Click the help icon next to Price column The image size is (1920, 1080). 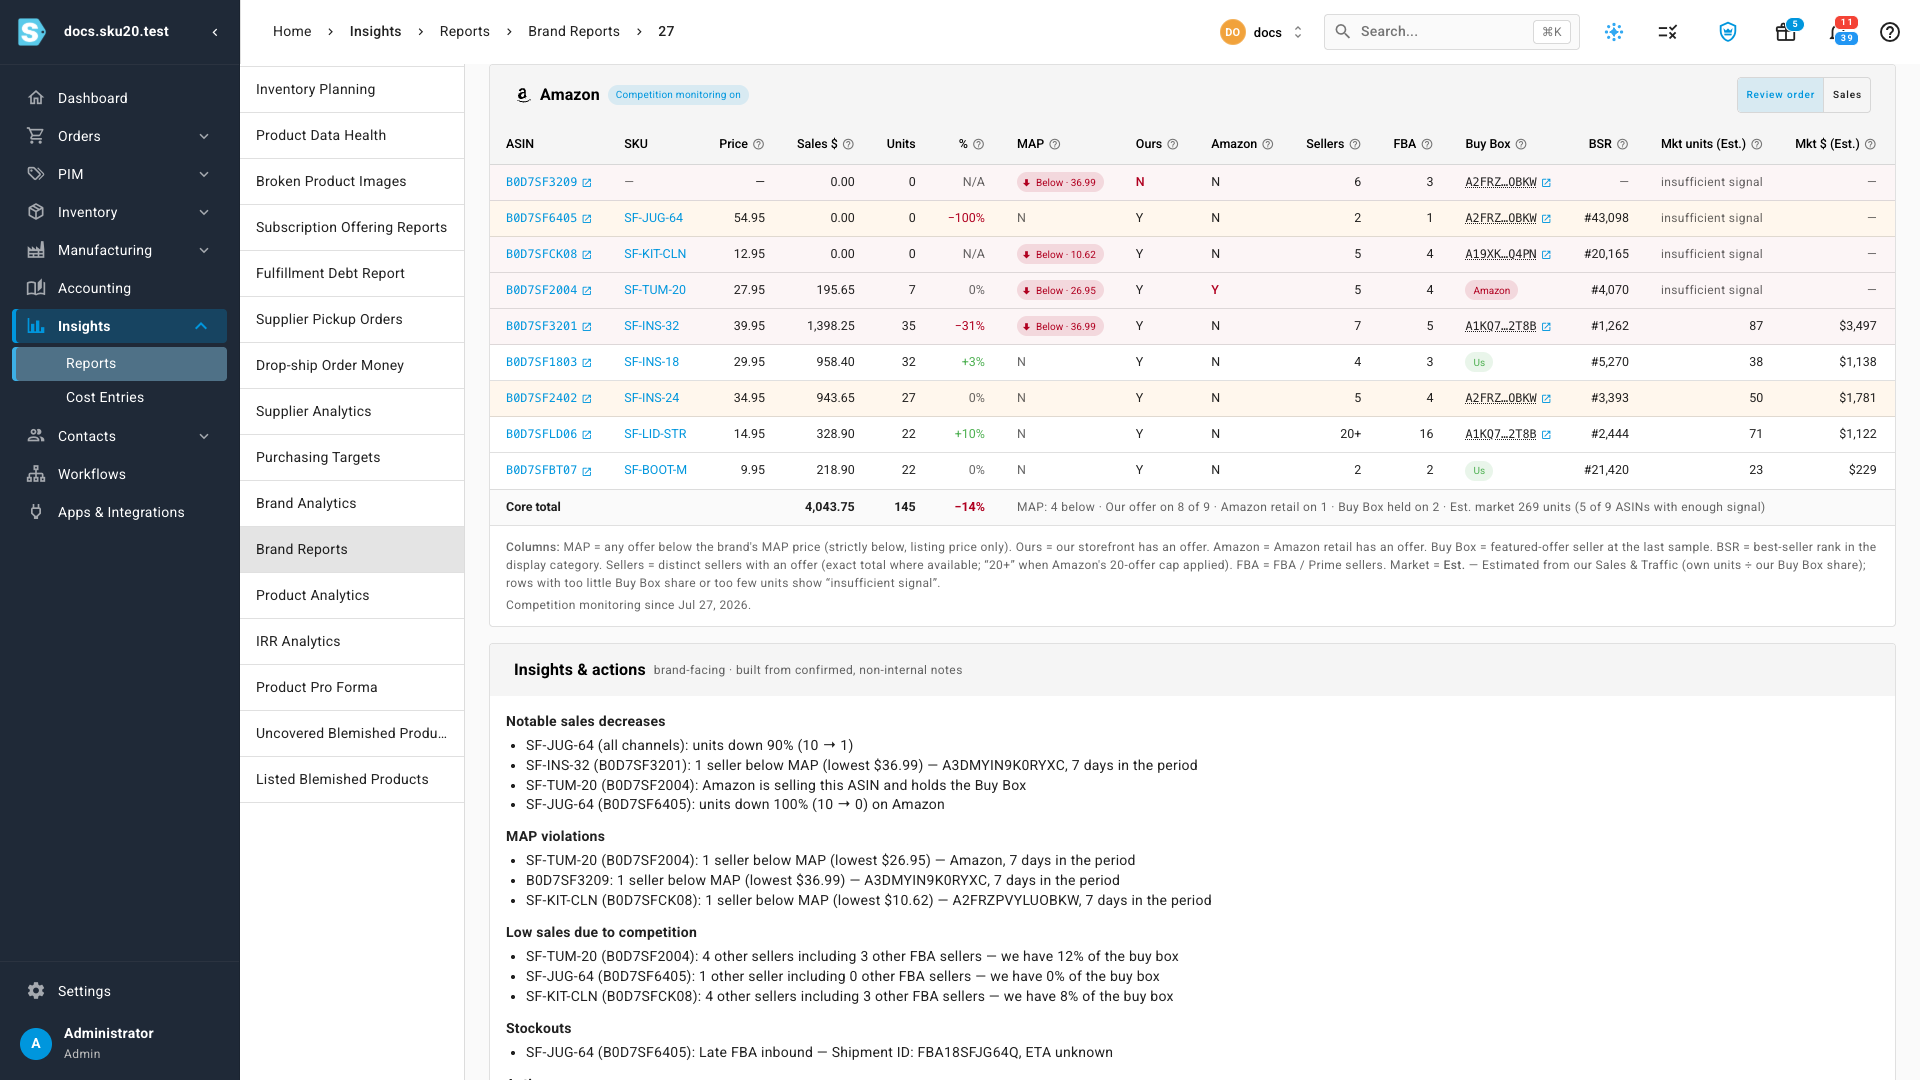[x=758, y=145]
